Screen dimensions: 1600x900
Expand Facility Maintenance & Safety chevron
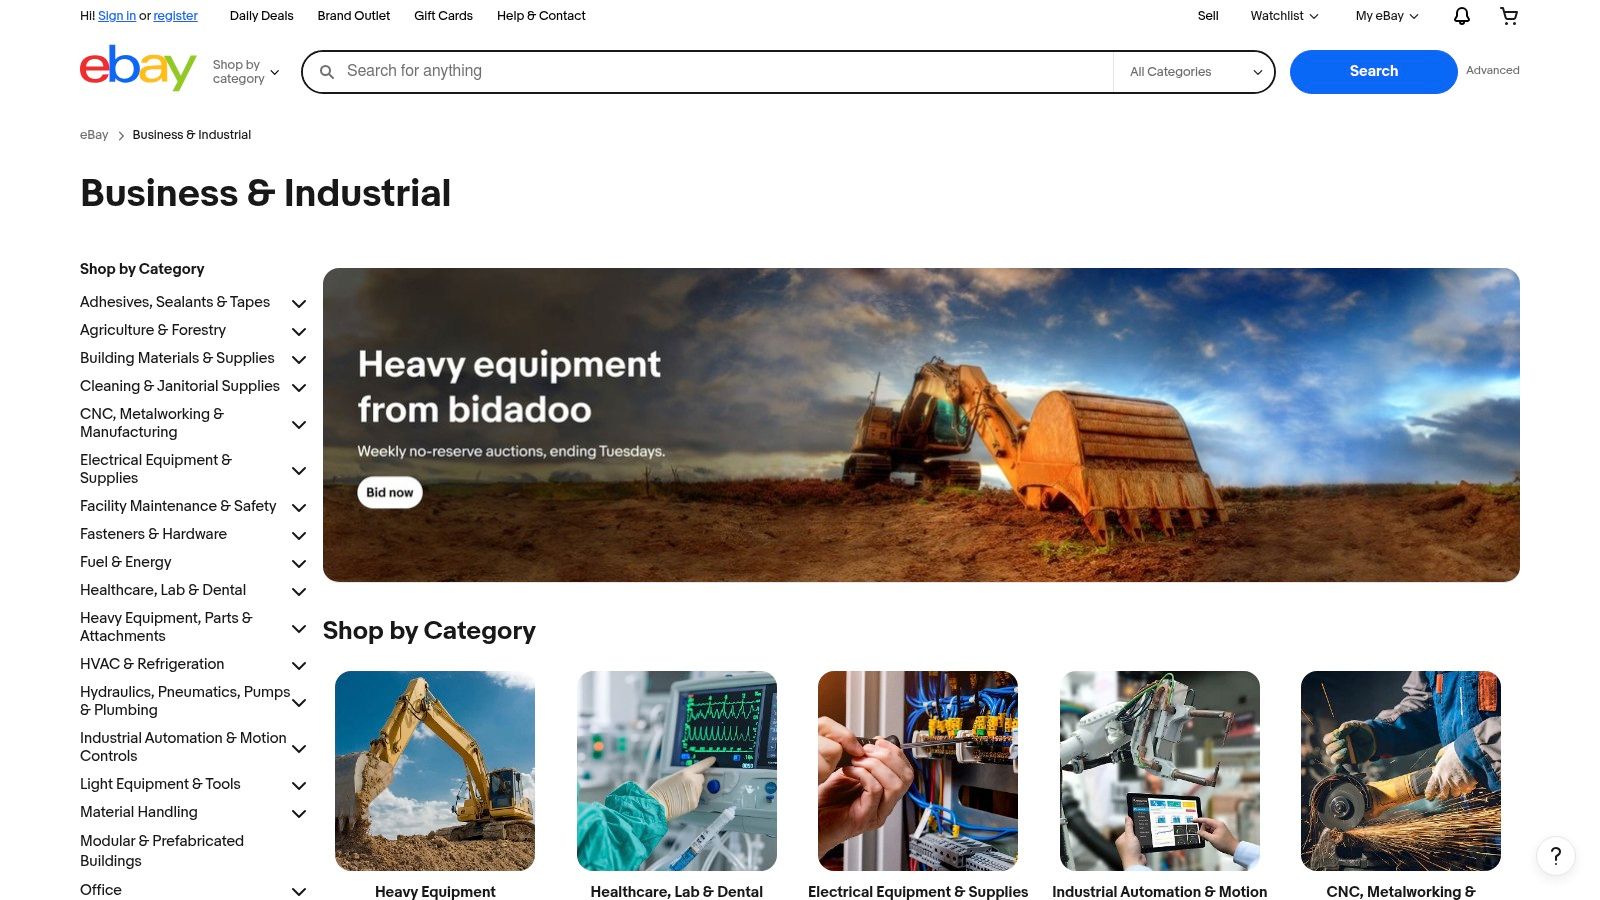298,507
